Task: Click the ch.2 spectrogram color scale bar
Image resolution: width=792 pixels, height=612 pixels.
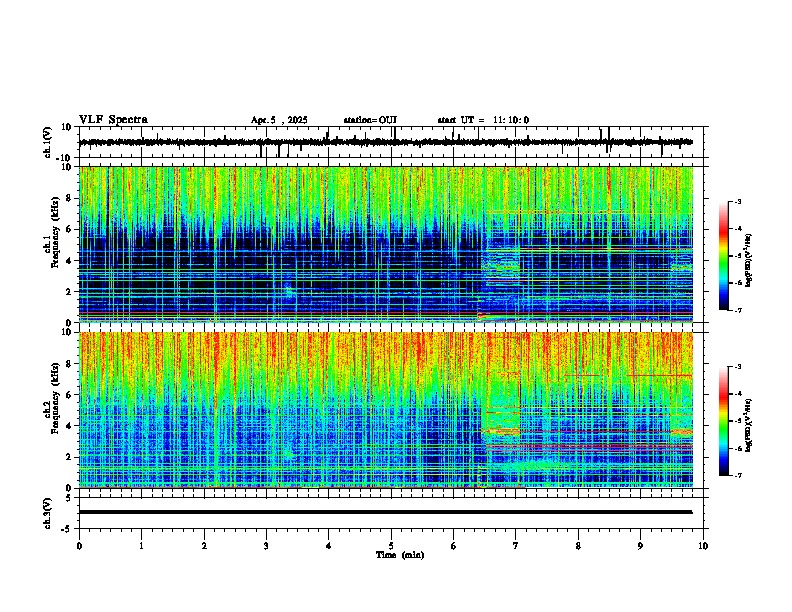Action: pyautogui.click(x=724, y=421)
